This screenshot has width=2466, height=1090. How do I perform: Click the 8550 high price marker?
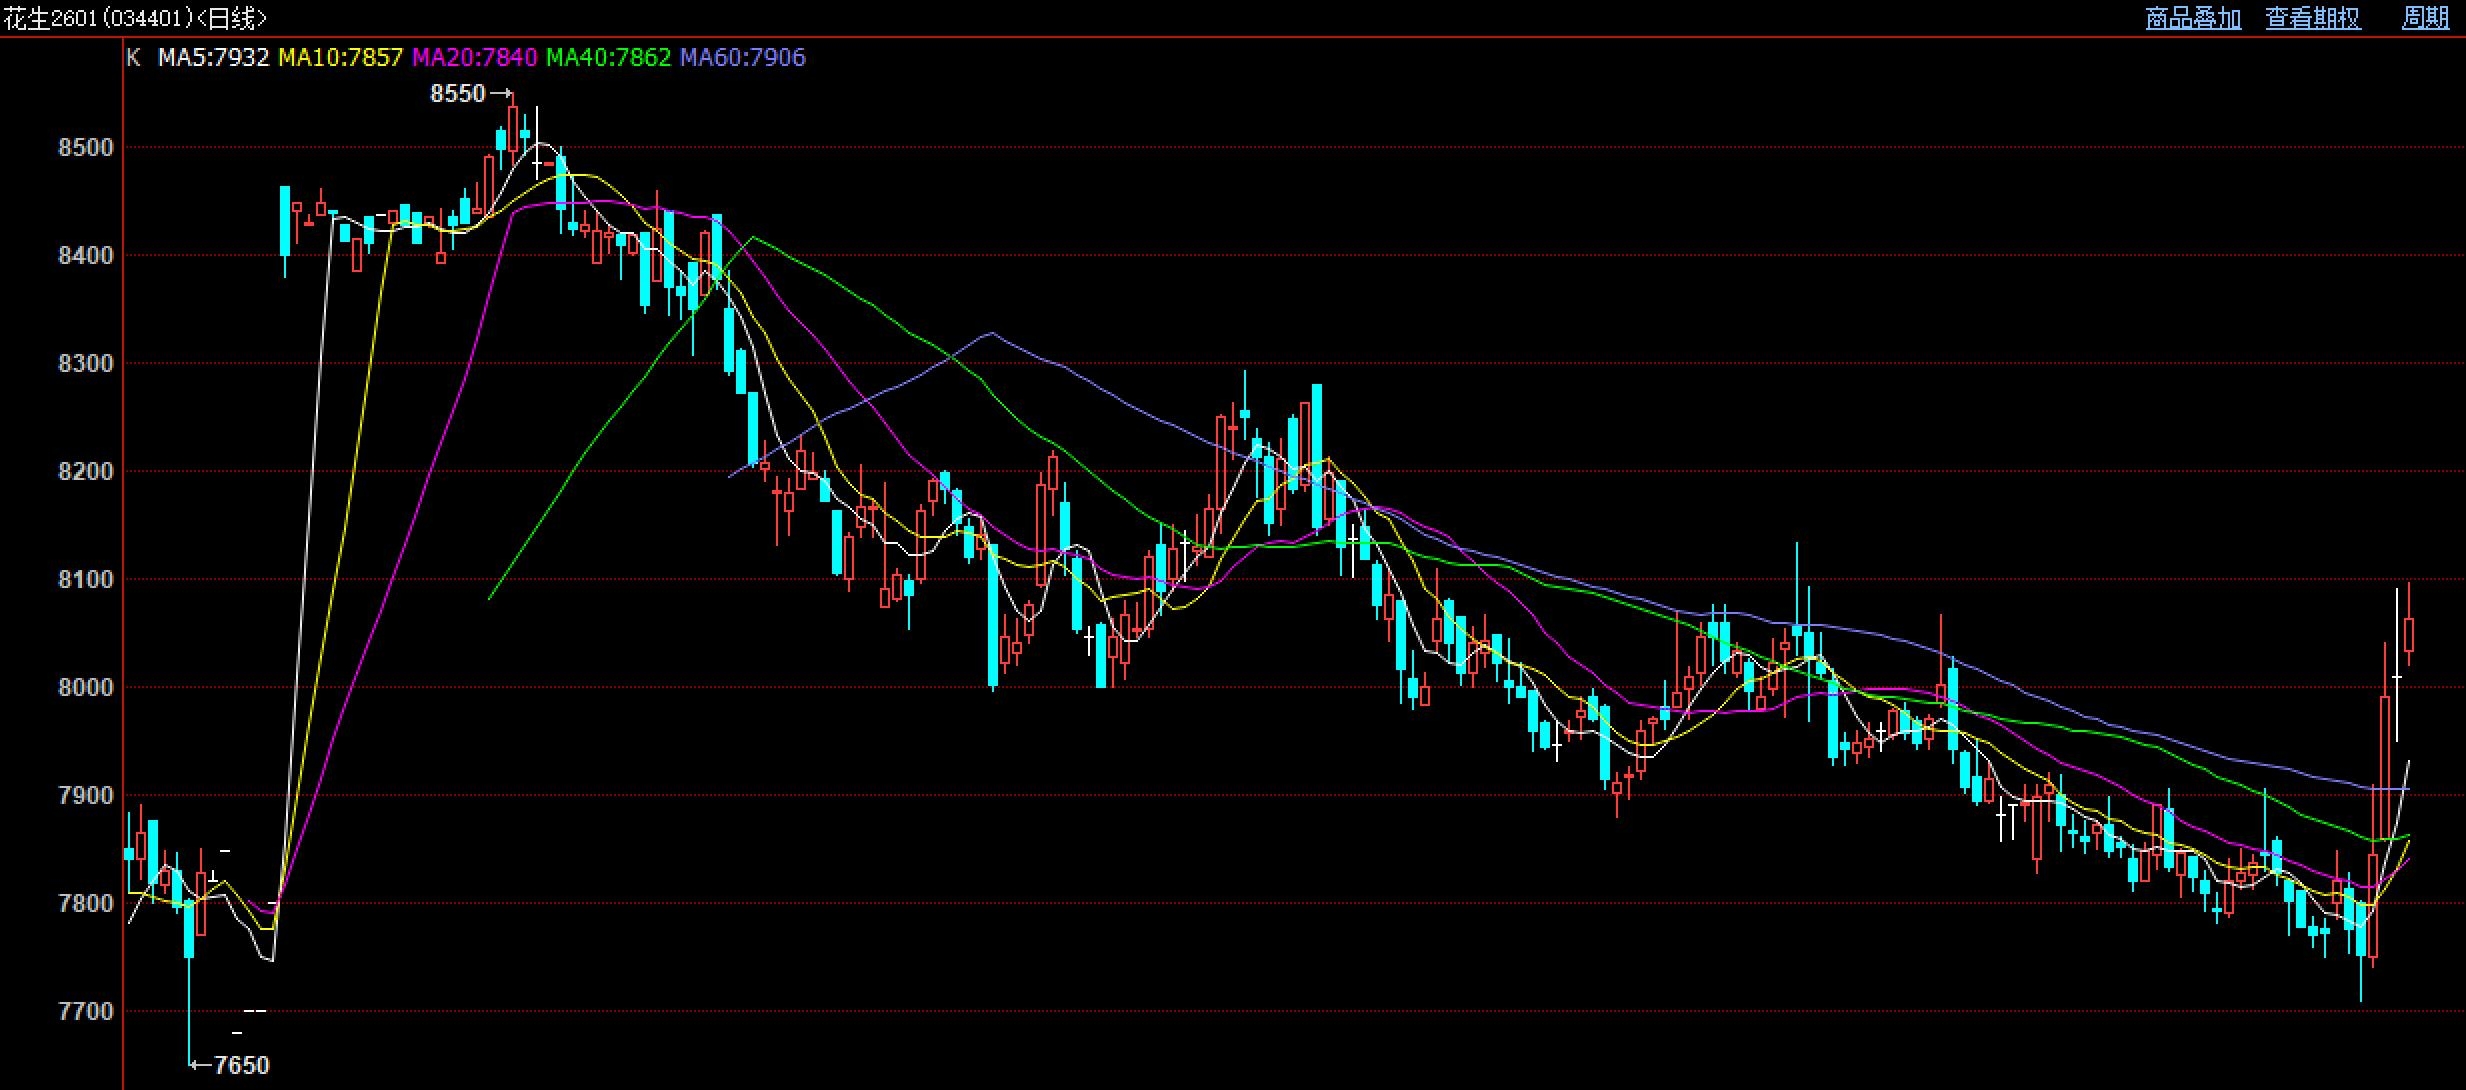tap(457, 94)
